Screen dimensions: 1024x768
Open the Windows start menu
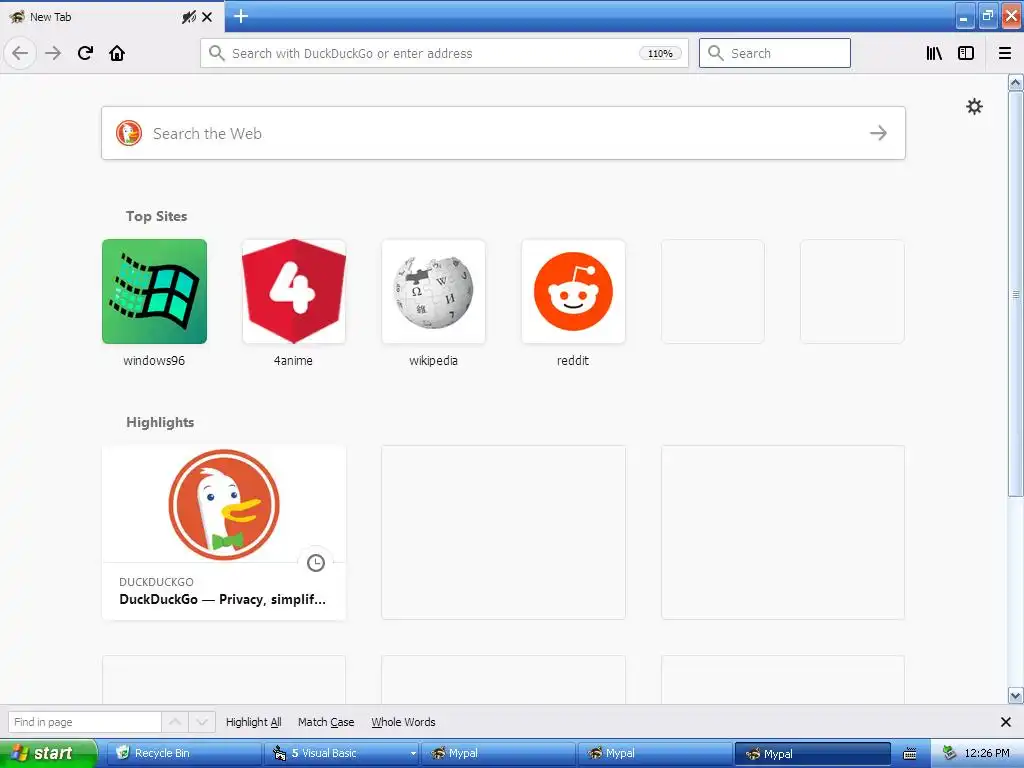pyautogui.click(x=48, y=753)
